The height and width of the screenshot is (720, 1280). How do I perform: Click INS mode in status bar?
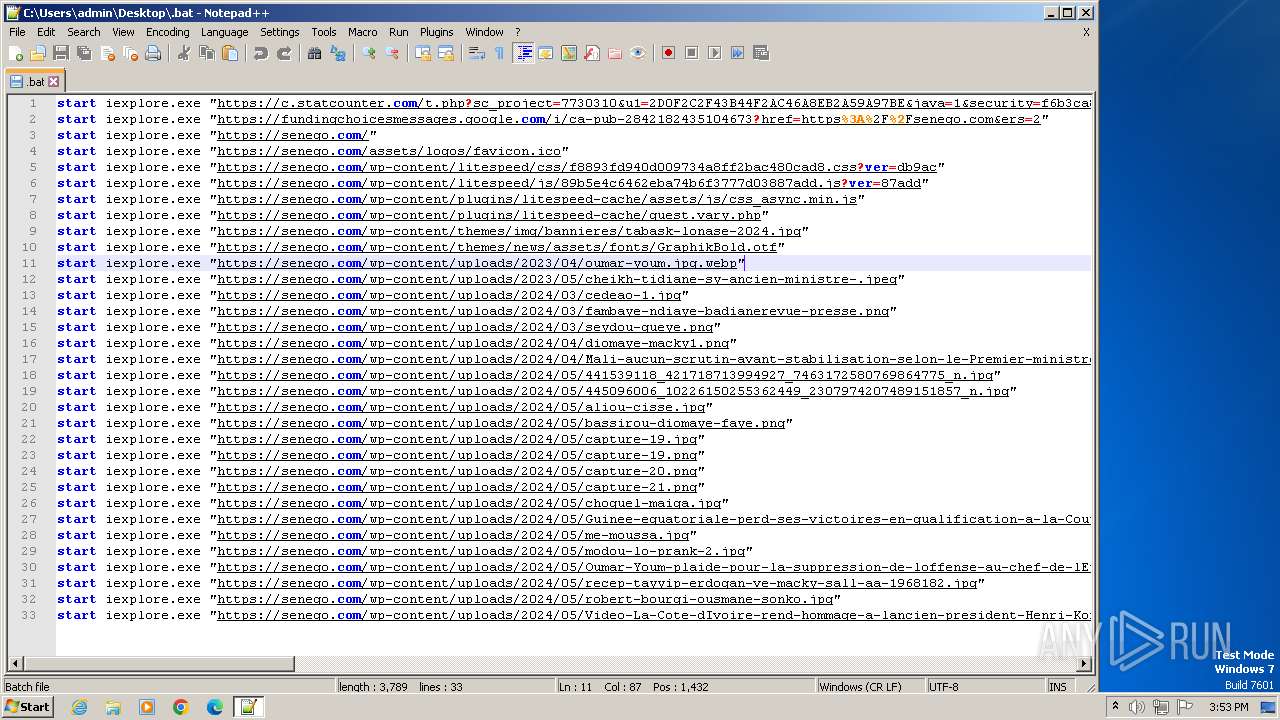1057,687
